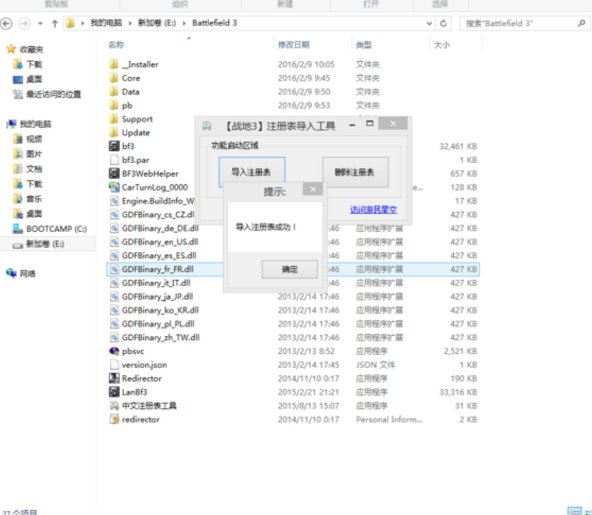
Task: Click the search magnifier icon
Action: [582, 23]
